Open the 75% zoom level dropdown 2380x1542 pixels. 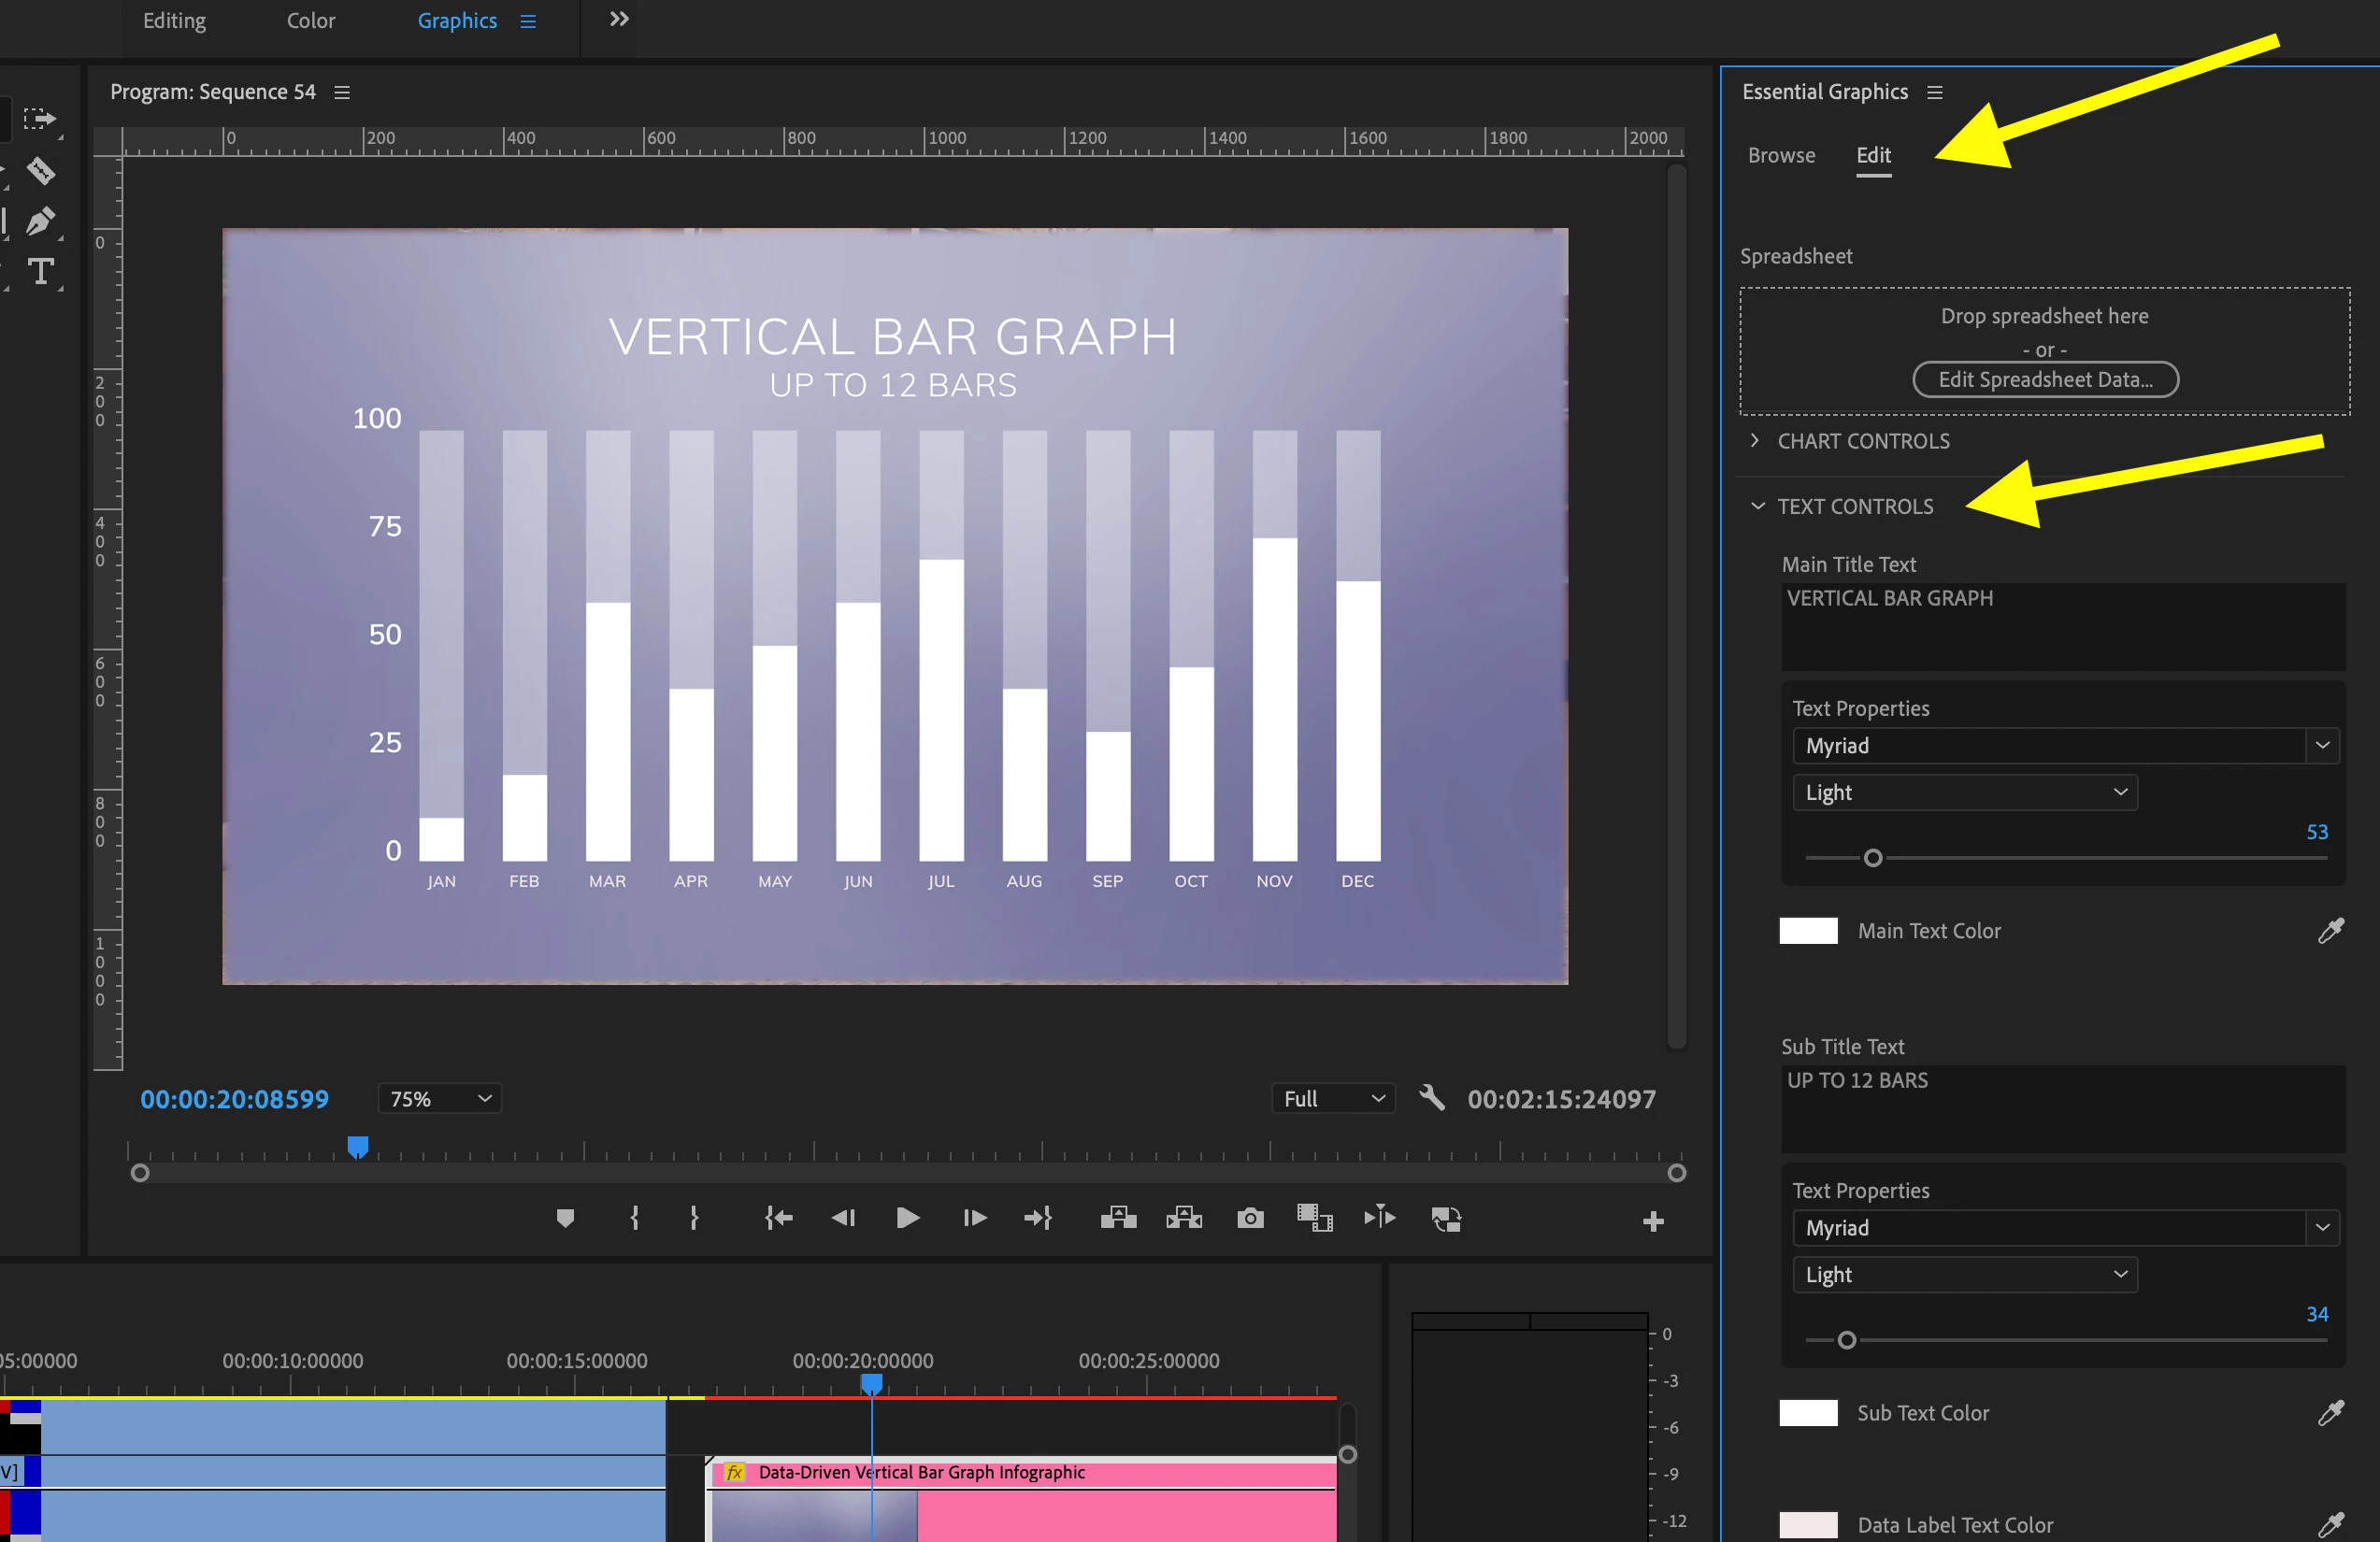440,1099
